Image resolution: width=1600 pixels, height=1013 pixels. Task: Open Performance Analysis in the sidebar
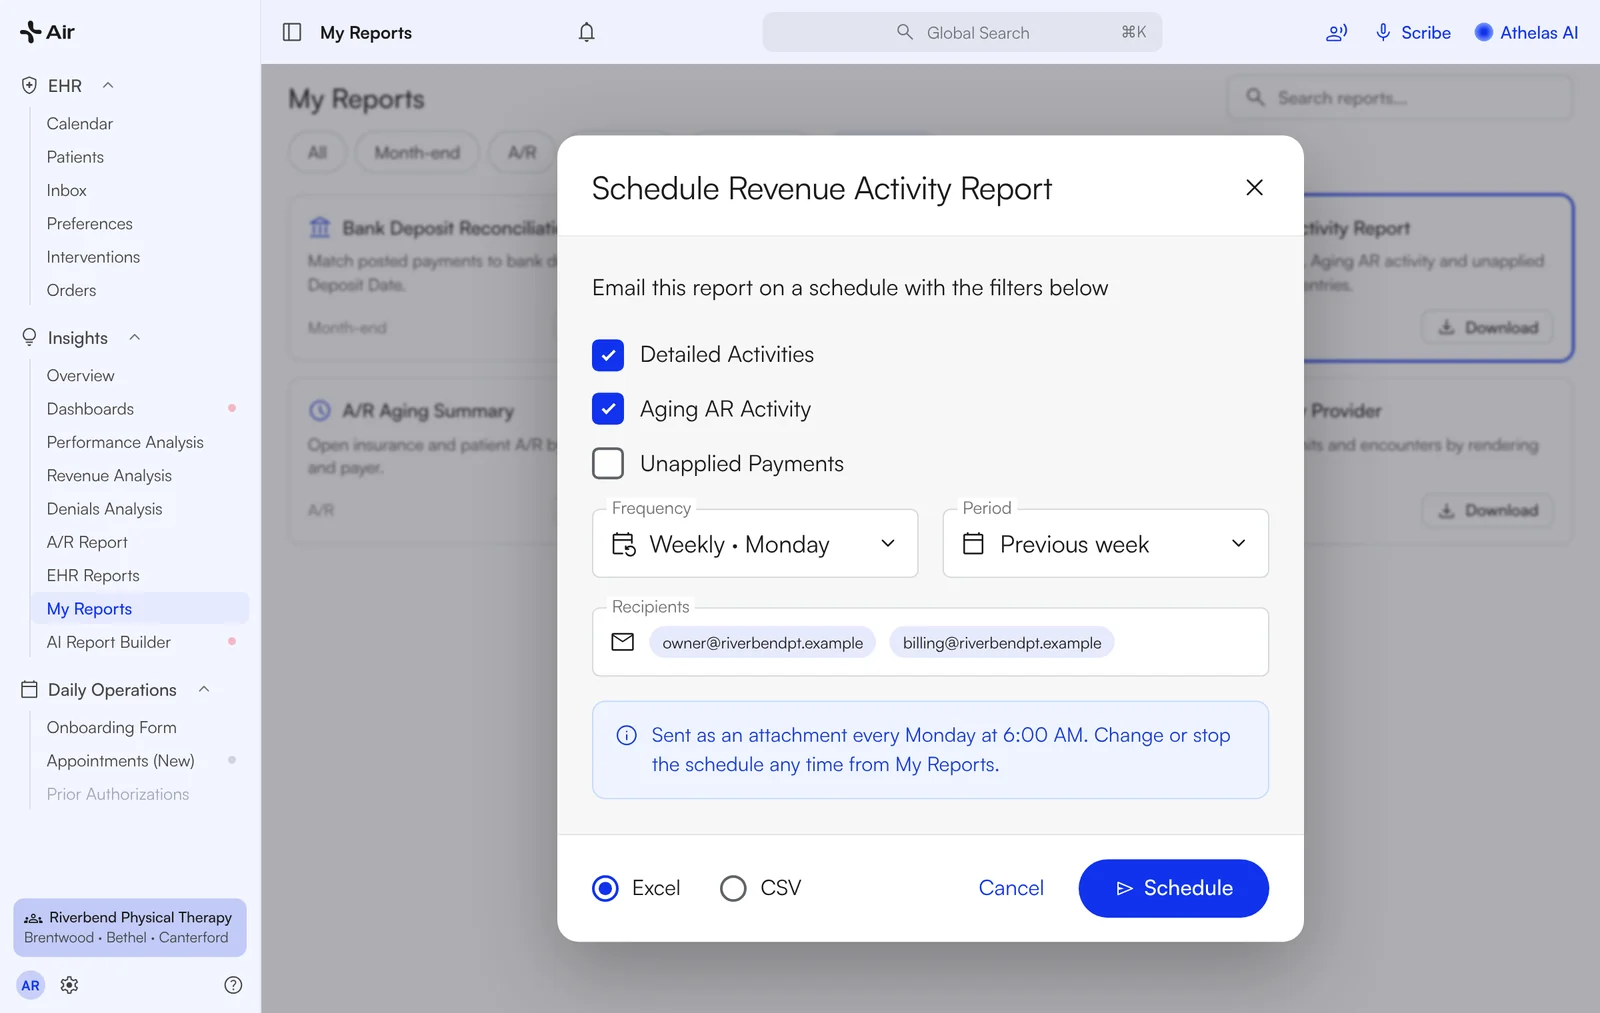click(x=125, y=442)
